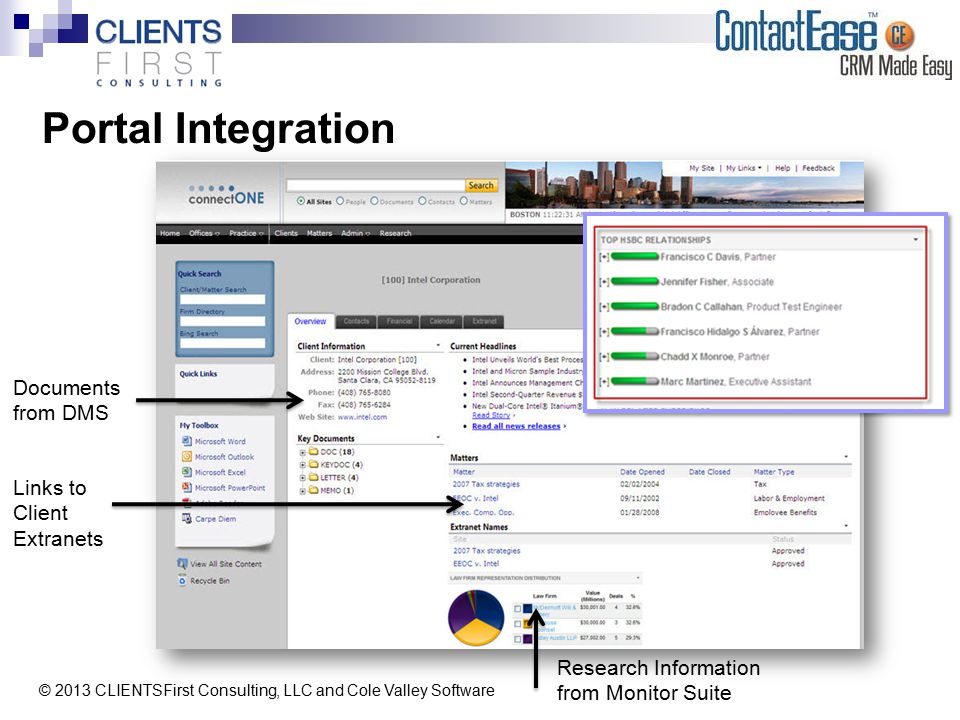
Task: Open EEOC v. Intel matter link
Action: click(476, 498)
